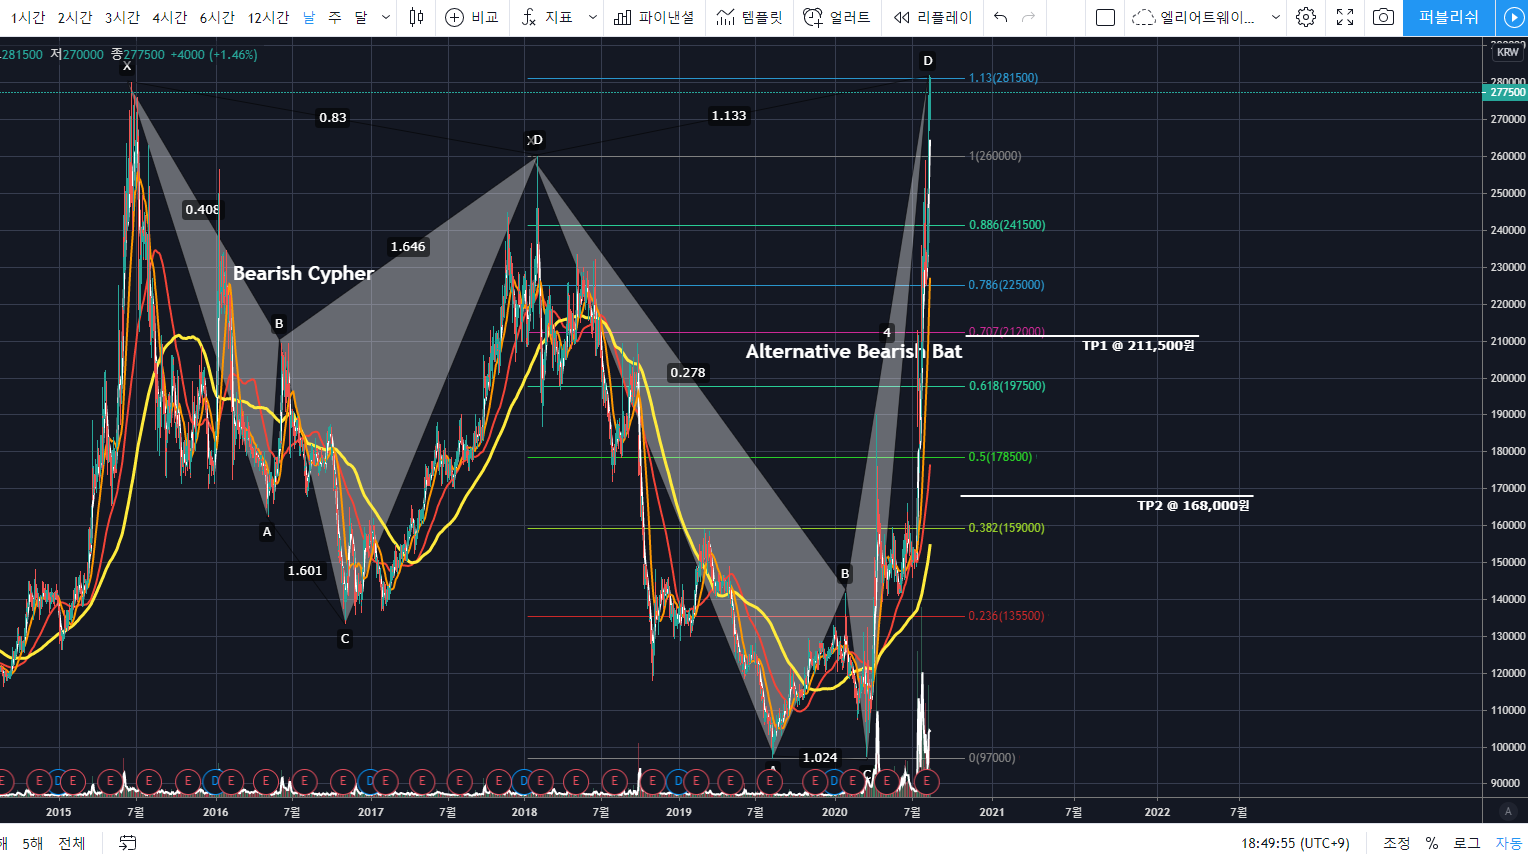Screen dimensions: 1528x860
Task: Enter fullscreen mode
Action: tap(1345, 17)
